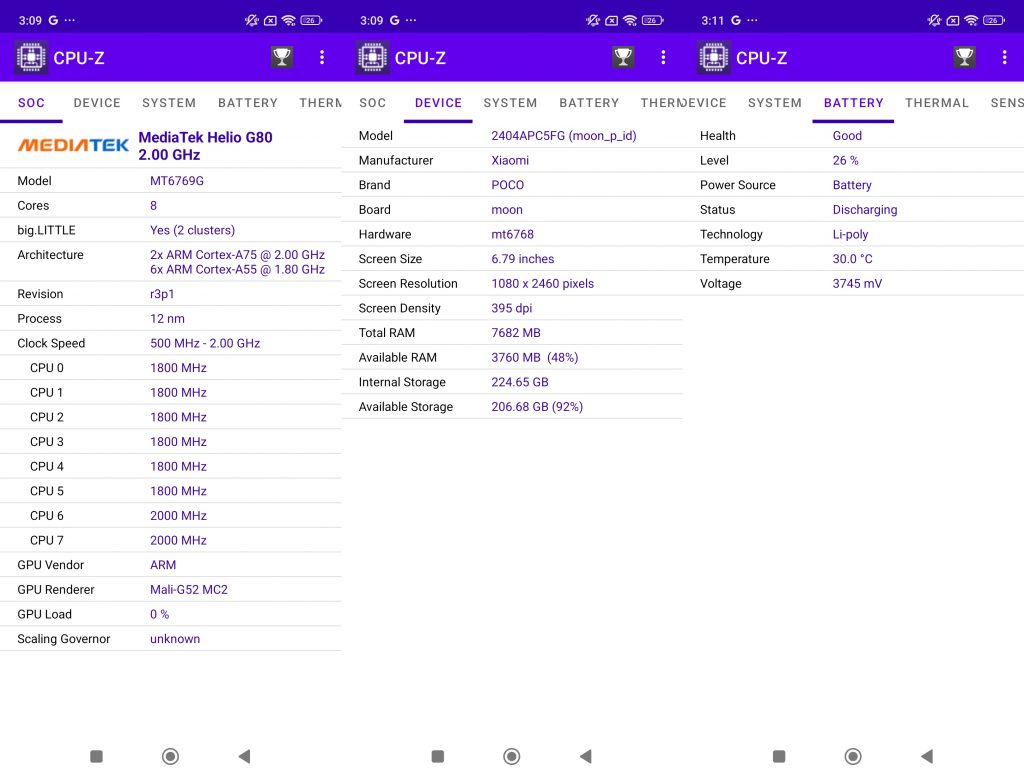
Task: Tap CPU-Z chip logo in left screen
Action: (x=31, y=57)
